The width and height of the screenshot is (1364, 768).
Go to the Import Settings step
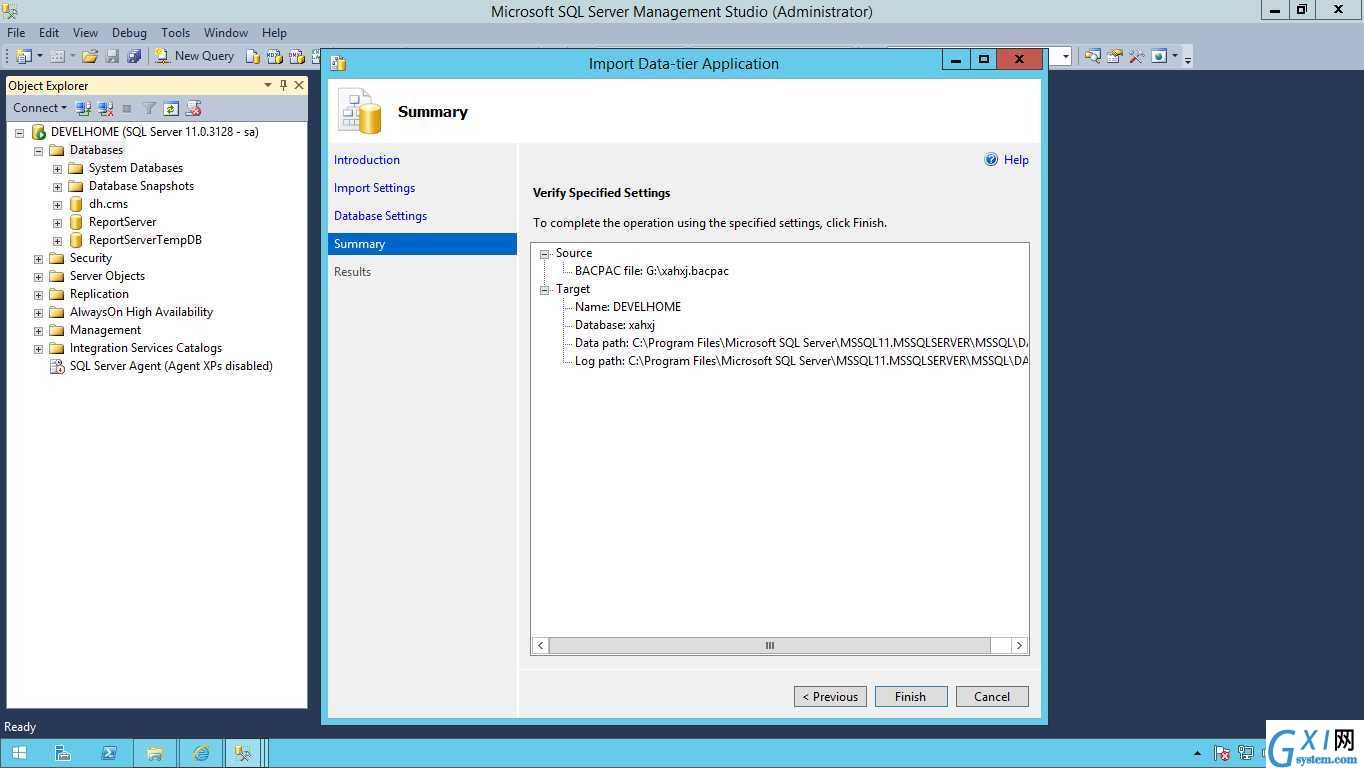374,188
